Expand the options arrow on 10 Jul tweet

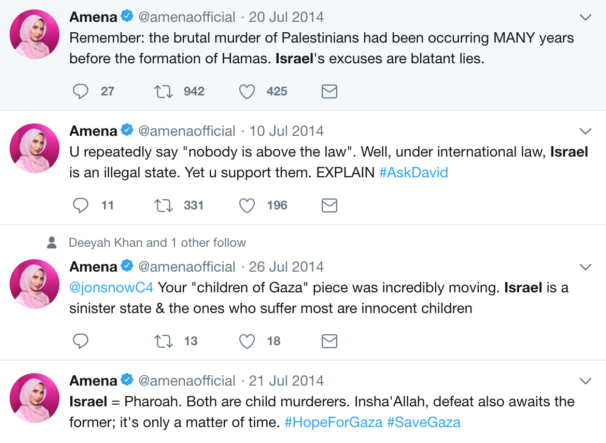[x=585, y=131]
